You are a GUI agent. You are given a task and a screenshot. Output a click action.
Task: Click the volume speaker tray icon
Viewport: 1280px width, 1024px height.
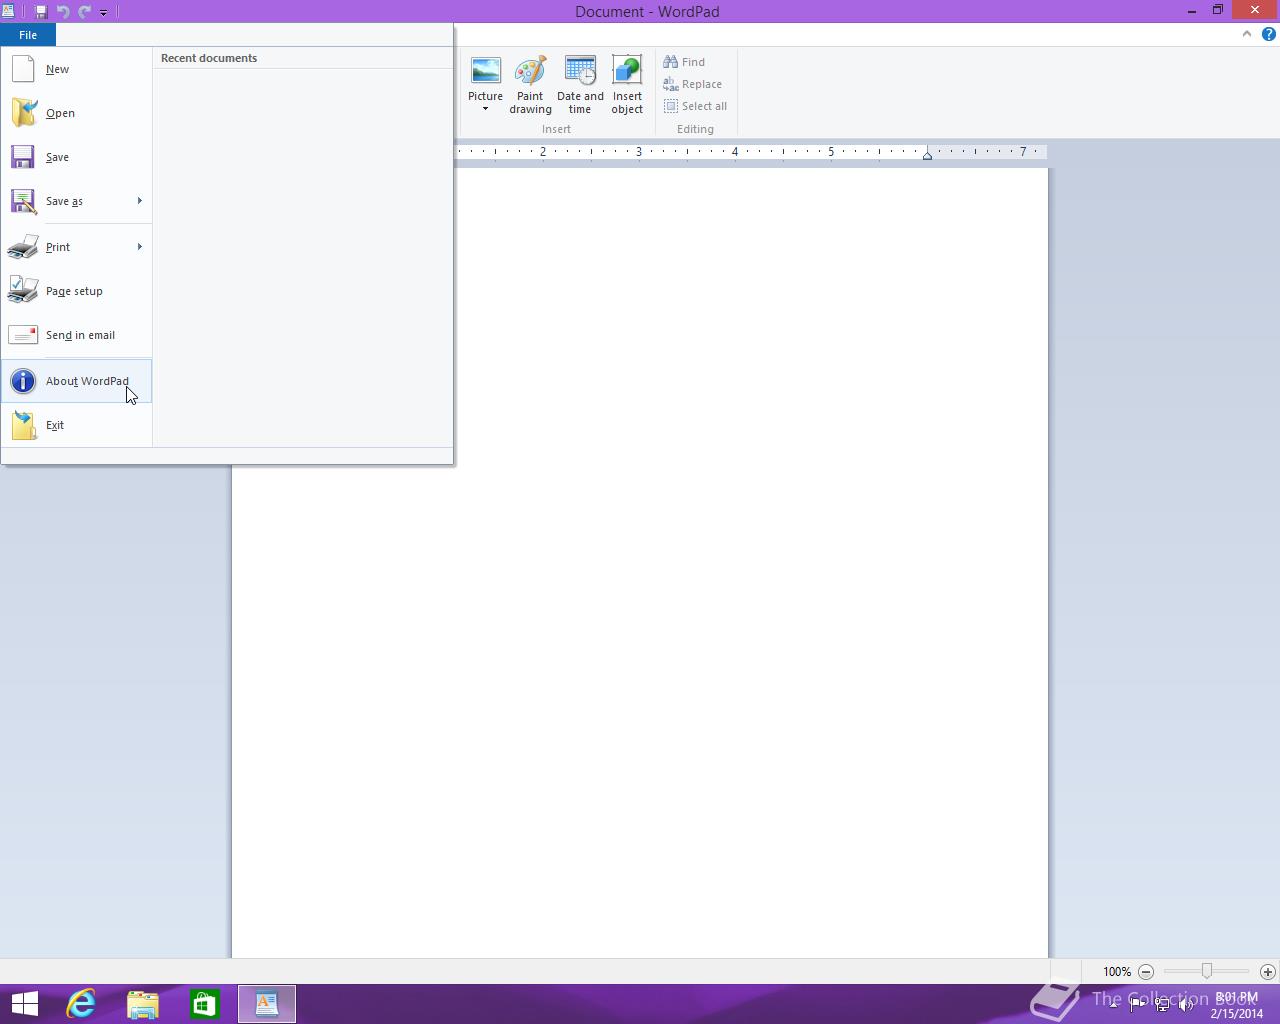1186,1005
